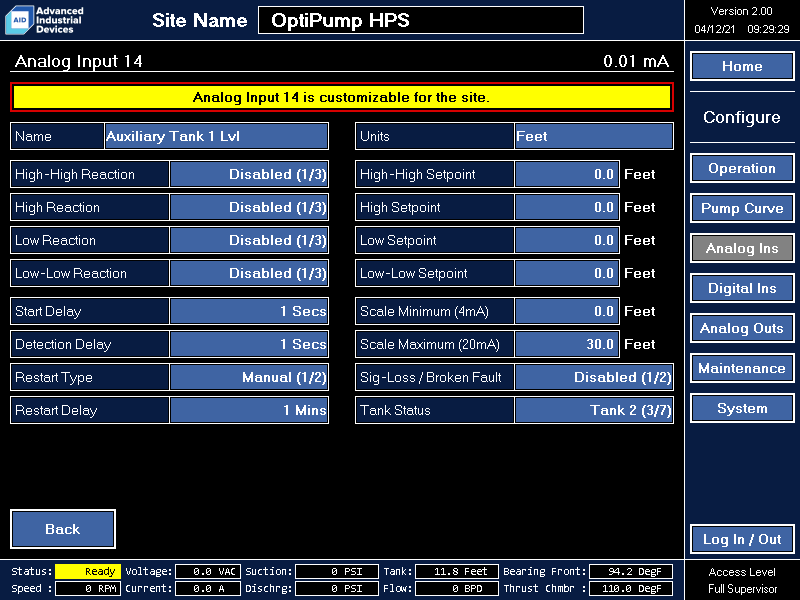Go to the Home screen
Viewport: 800px width, 600px height.
[742, 66]
